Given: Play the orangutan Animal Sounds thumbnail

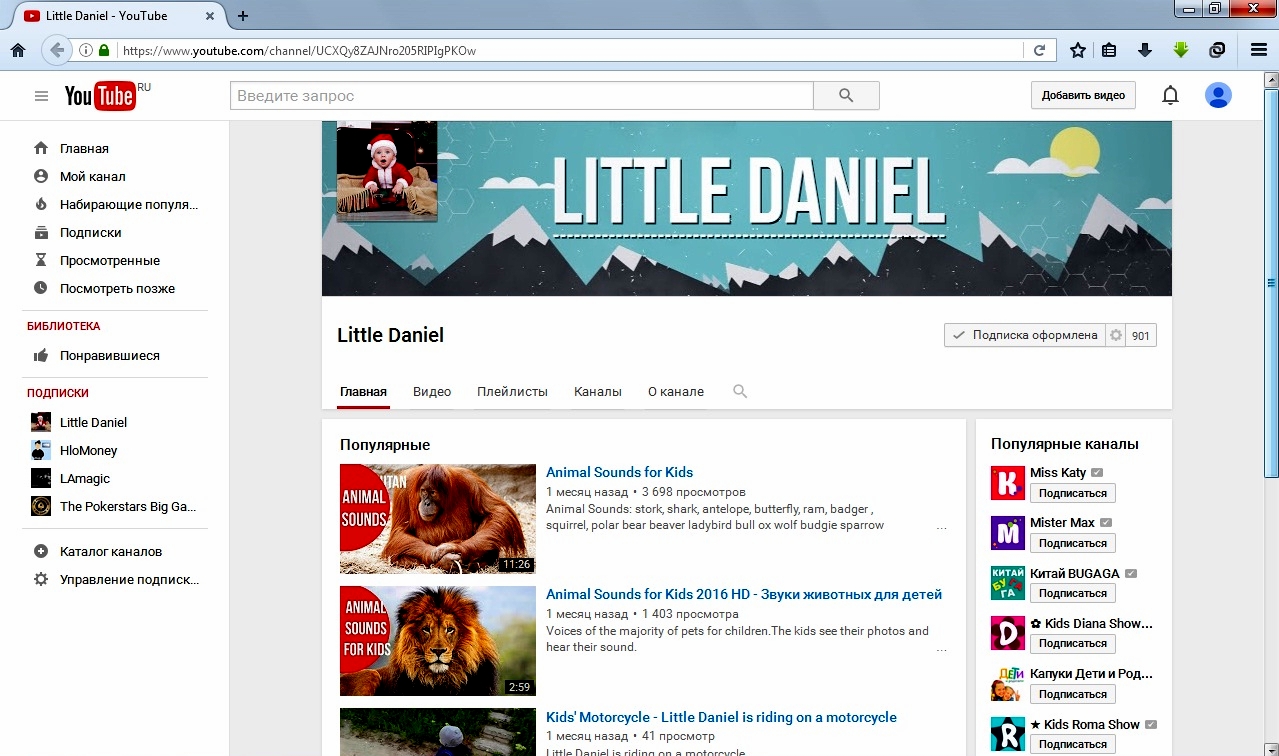Looking at the screenshot, I should [x=438, y=519].
